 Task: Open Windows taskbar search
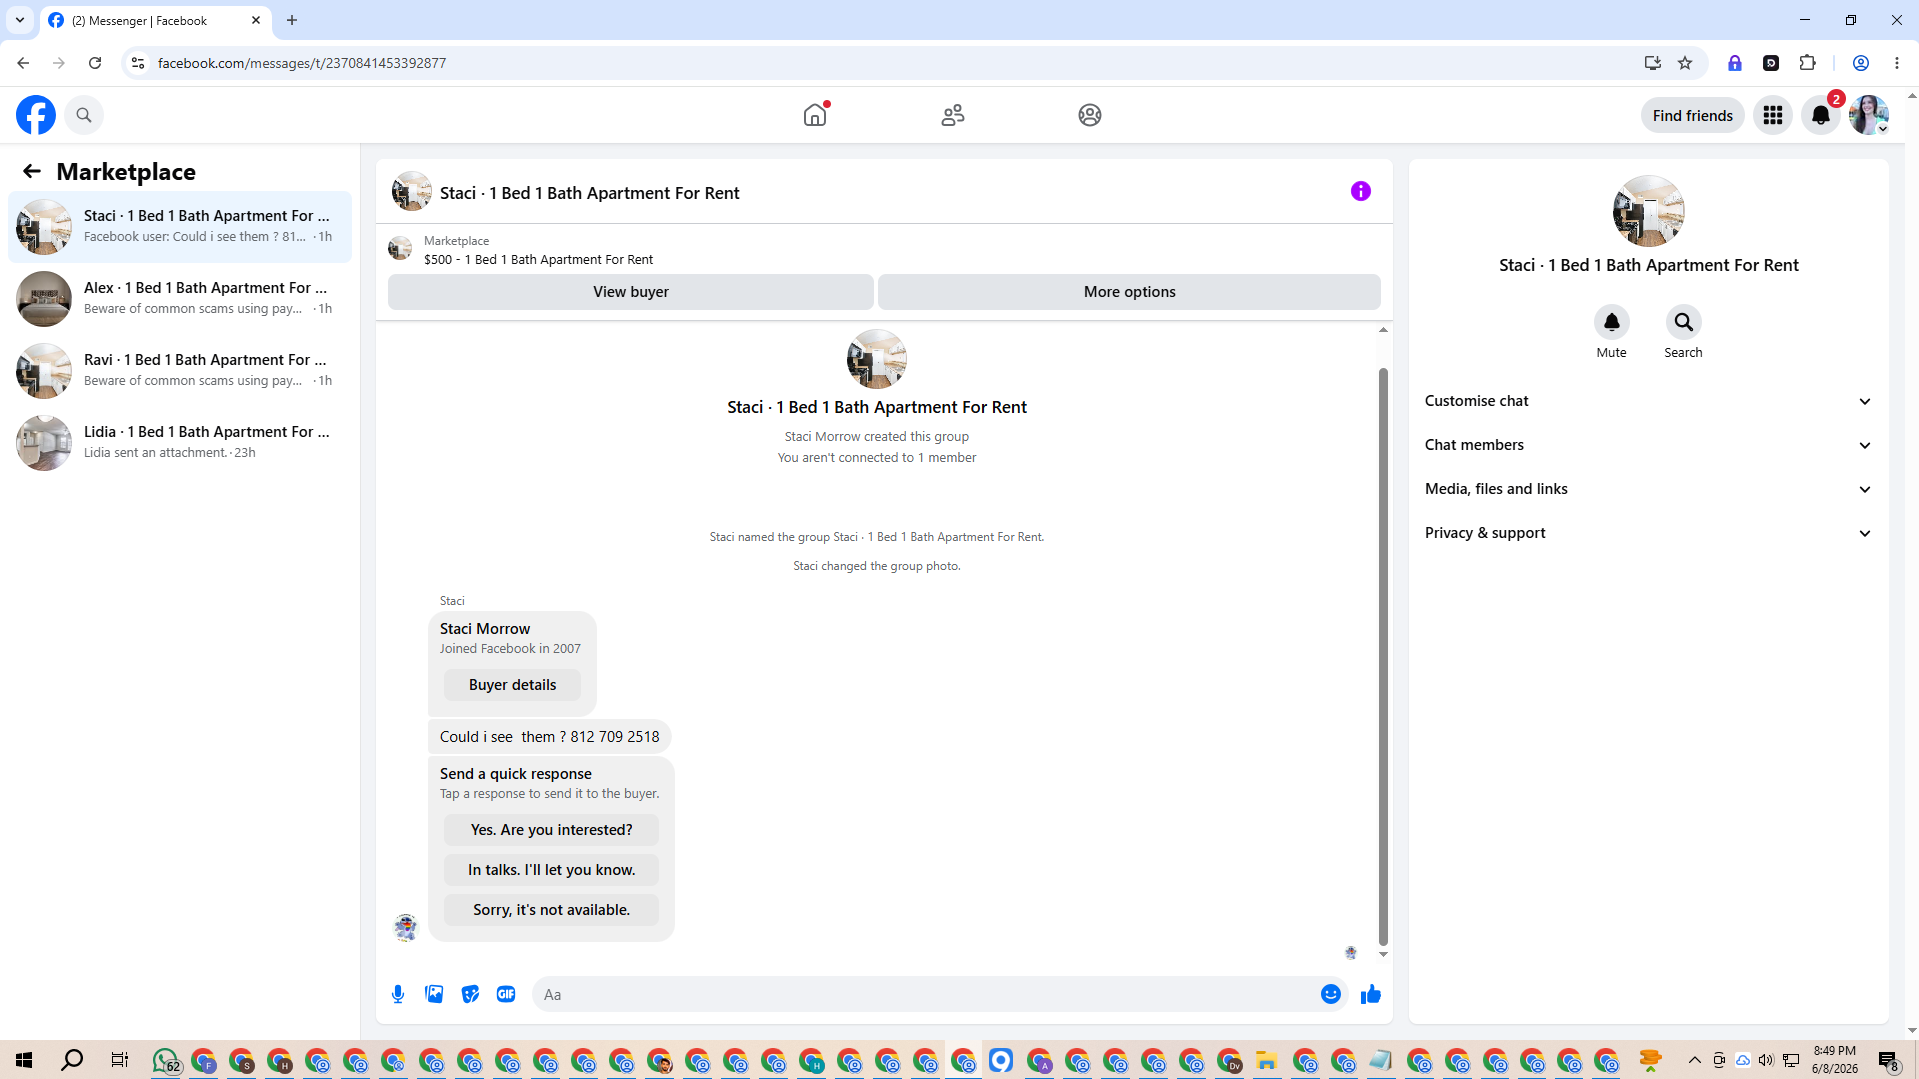[x=72, y=1060]
